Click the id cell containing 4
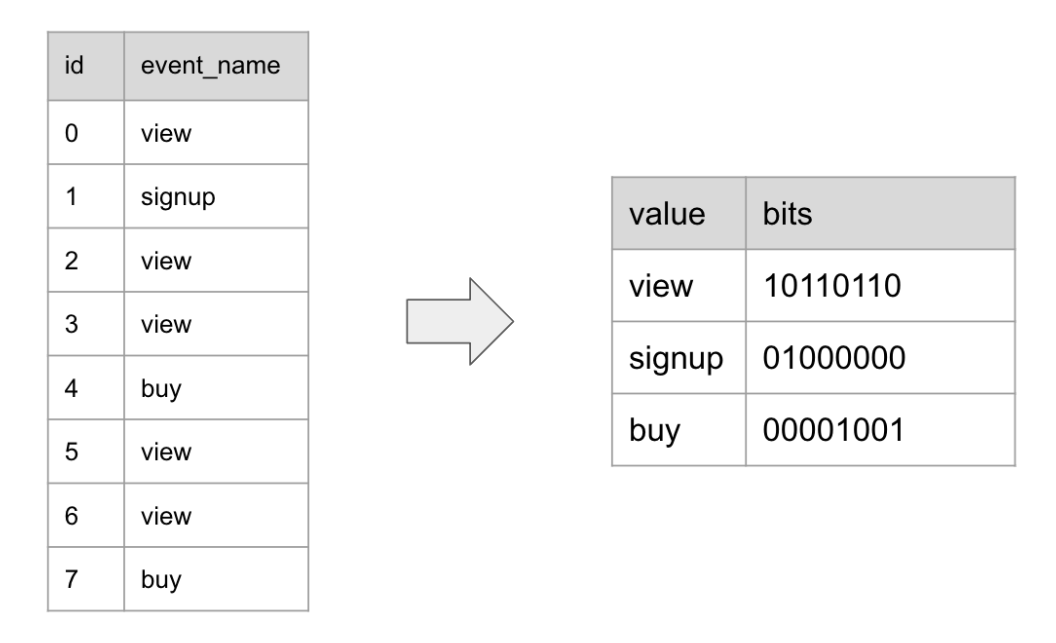The height and width of the screenshot is (643, 1056). 70,387
